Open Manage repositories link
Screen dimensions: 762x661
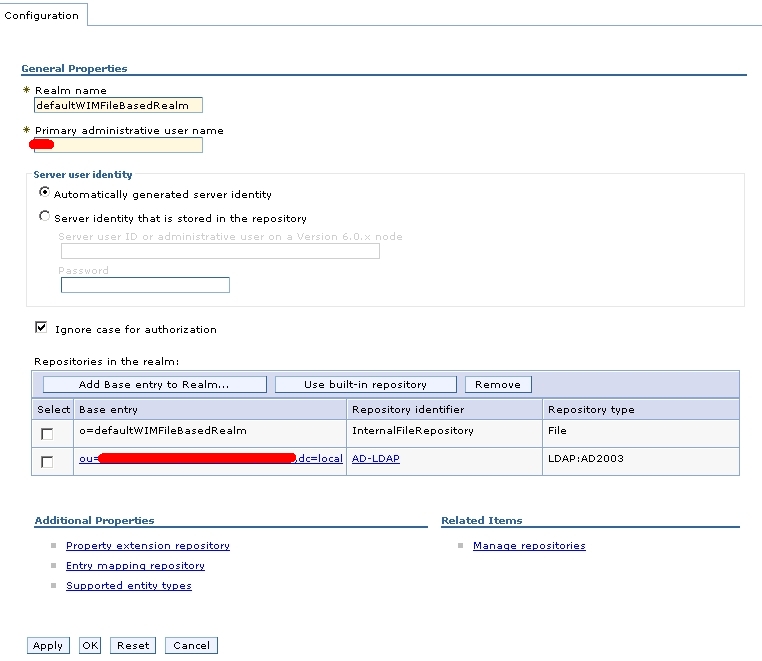(529, 546)
